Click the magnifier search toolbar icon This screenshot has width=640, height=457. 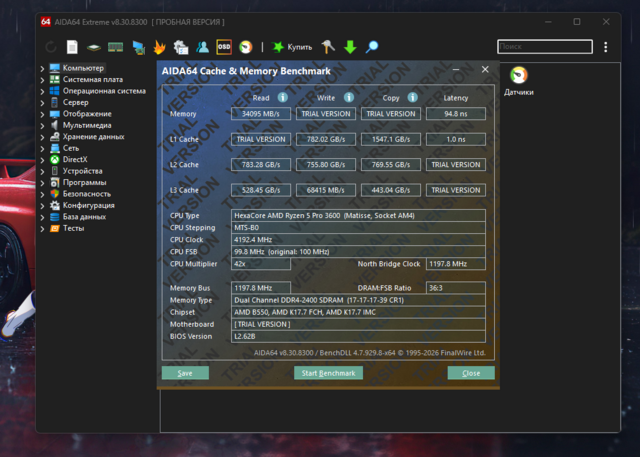coord(372,47)
